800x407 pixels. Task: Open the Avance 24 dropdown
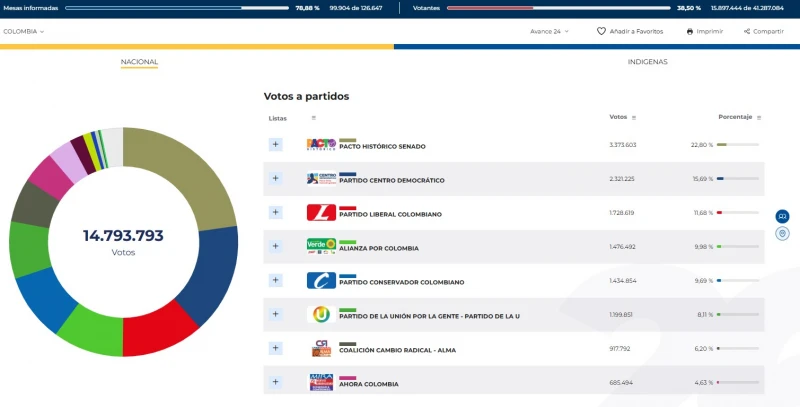pos(549,32)
